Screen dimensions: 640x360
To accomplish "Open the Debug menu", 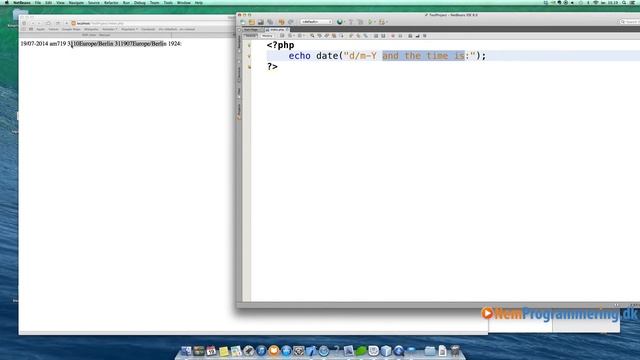I will [x=140, y=2].
